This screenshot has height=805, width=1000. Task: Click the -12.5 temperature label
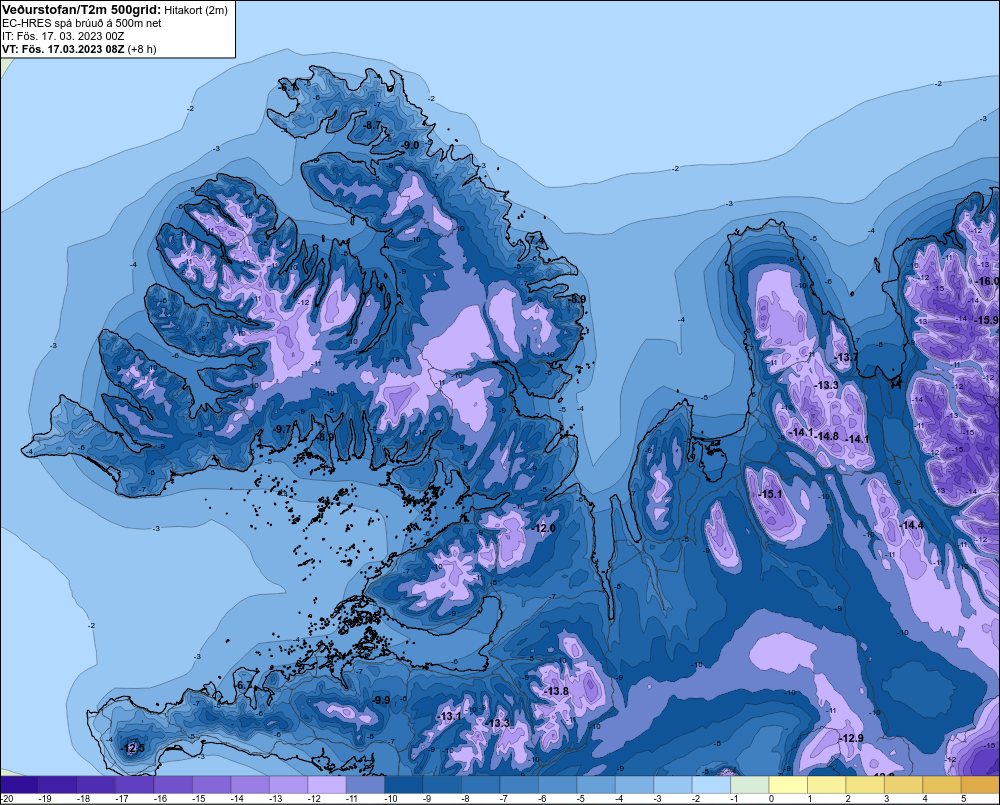coord(133,748)
